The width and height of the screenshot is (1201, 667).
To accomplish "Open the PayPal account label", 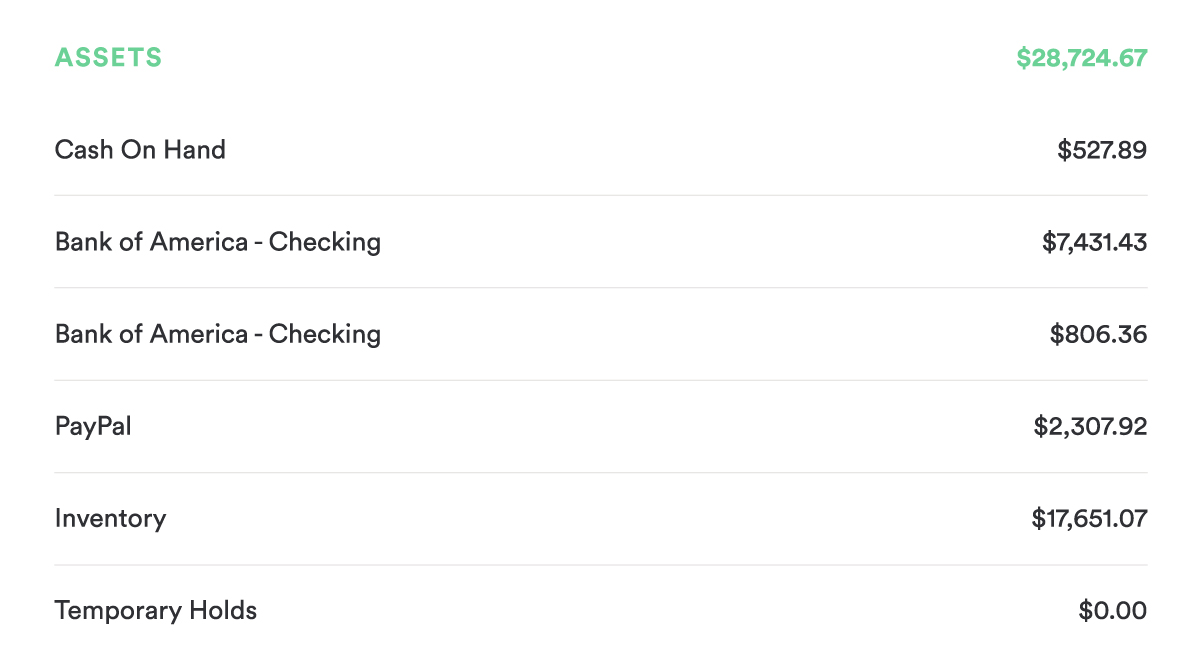I will (93, 427).
